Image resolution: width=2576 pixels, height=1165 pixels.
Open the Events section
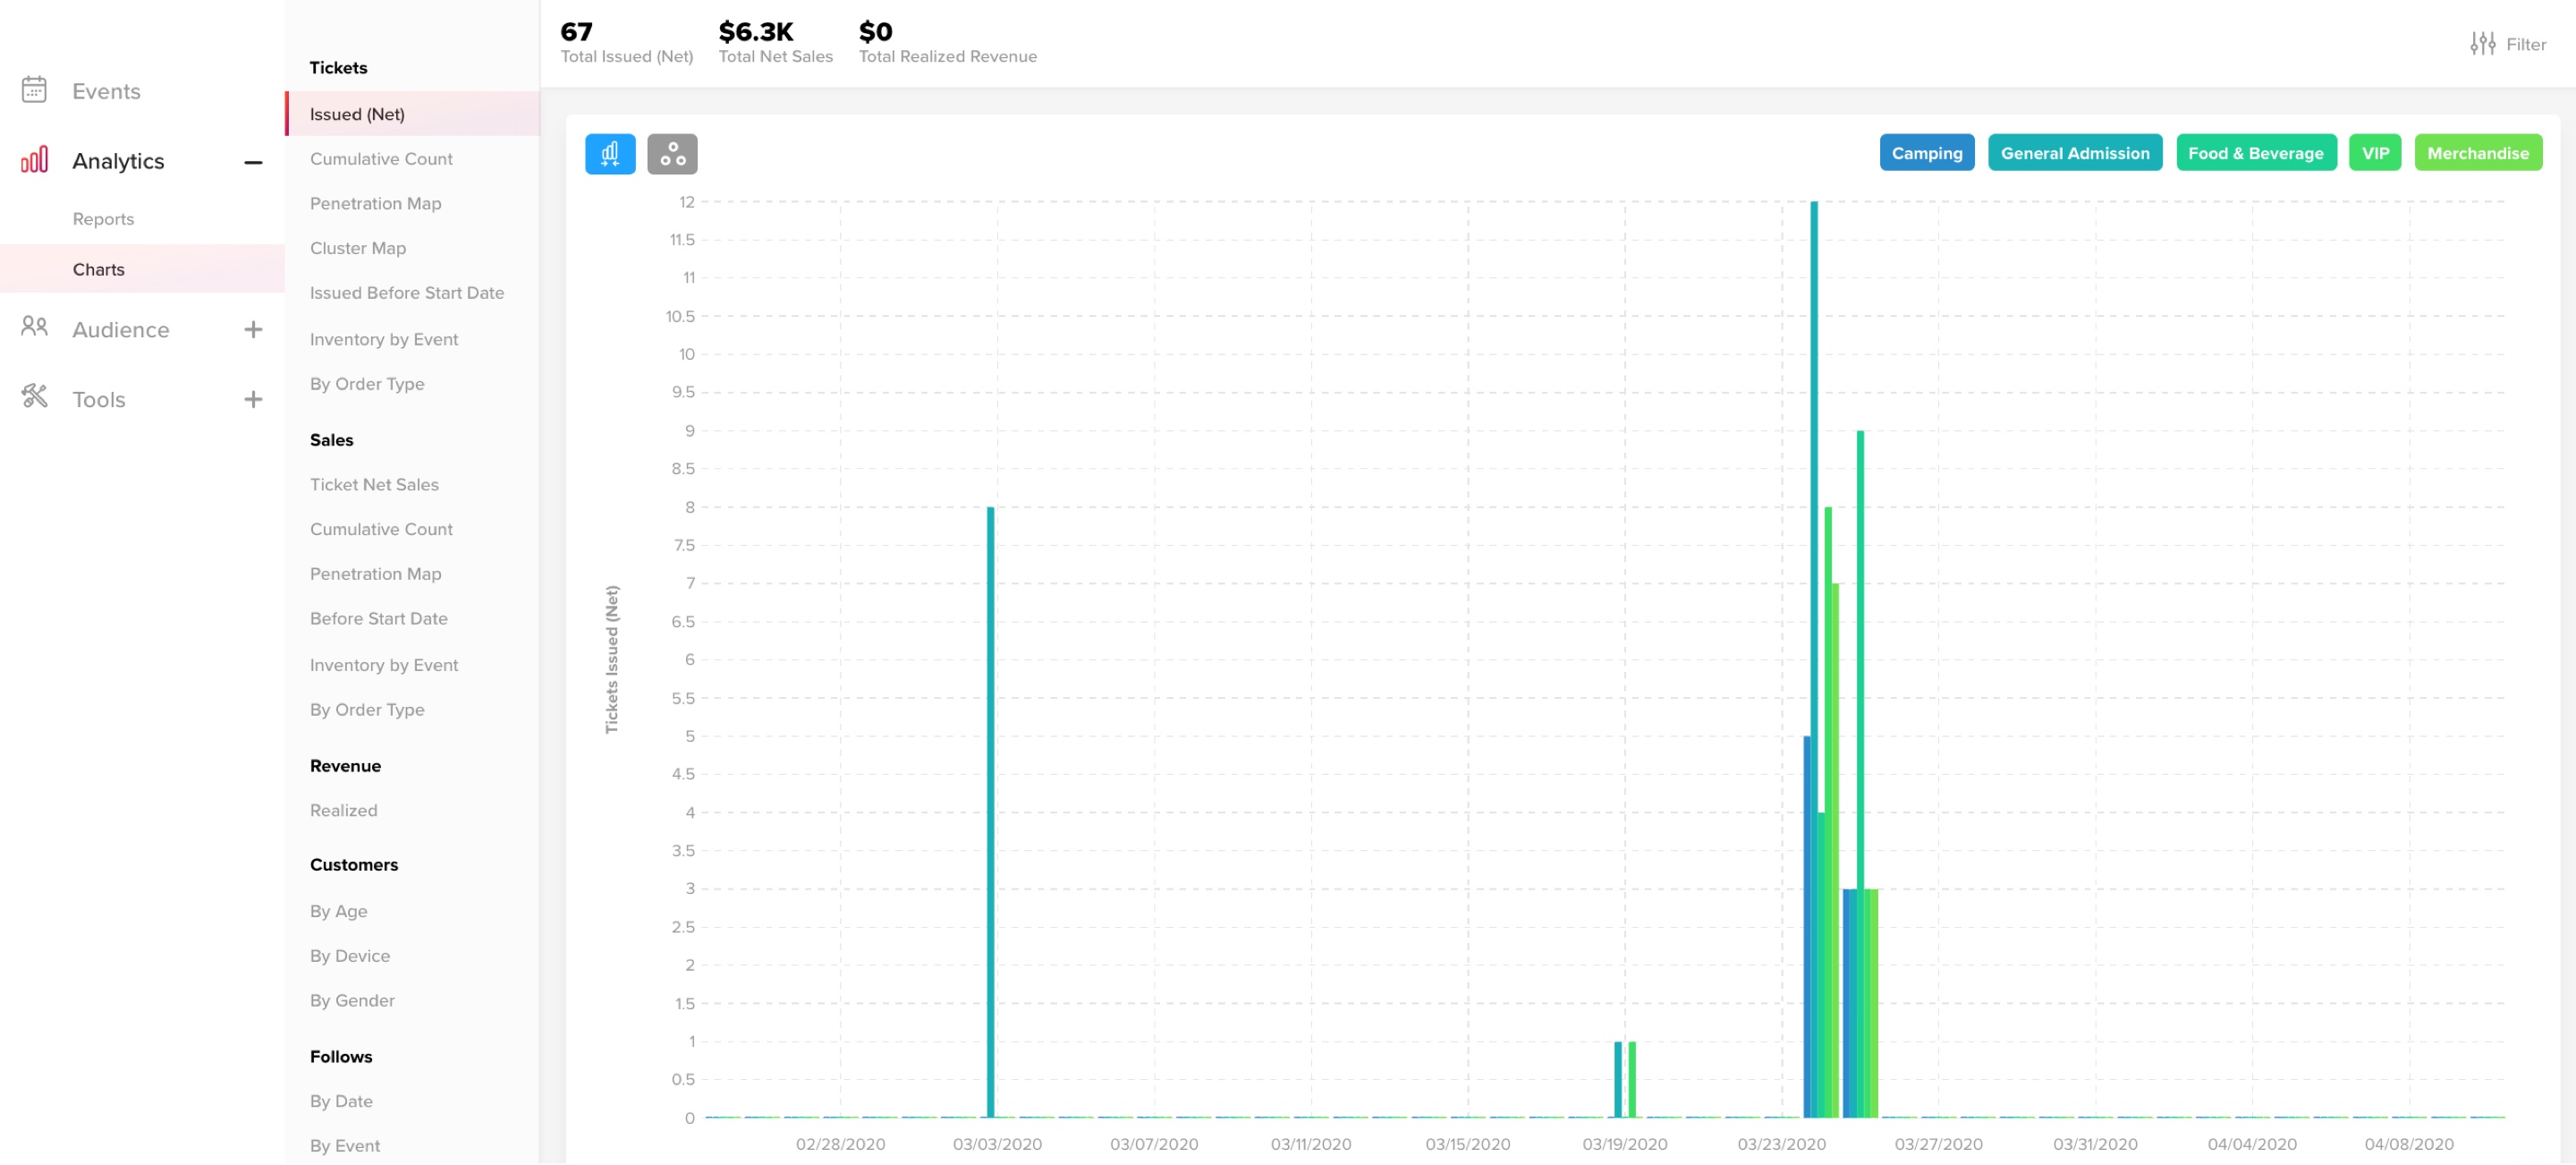point(106,91)
